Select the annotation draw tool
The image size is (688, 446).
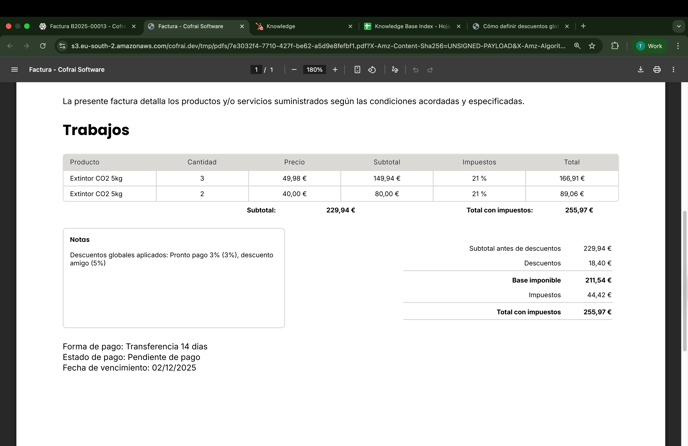click(395, 69)
